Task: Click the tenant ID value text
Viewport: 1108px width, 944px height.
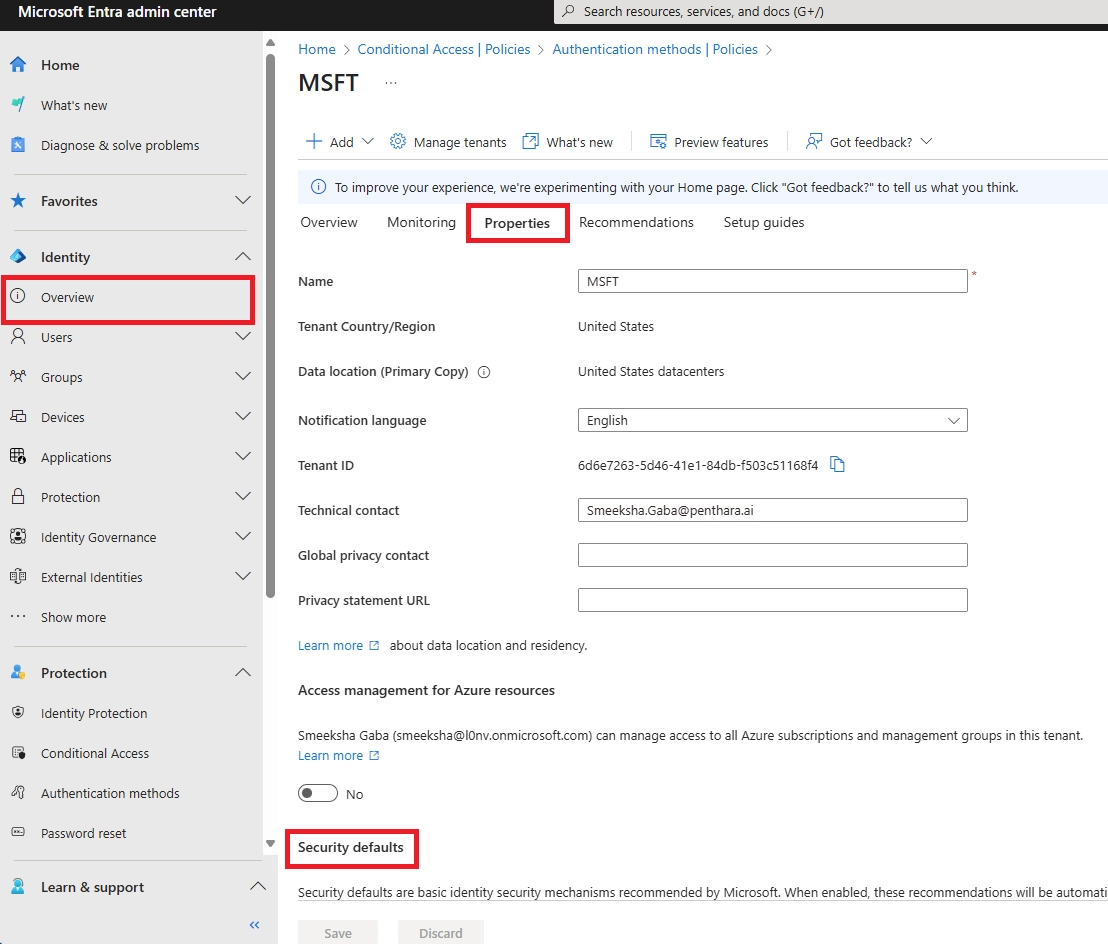Action: tap(697, 465)
